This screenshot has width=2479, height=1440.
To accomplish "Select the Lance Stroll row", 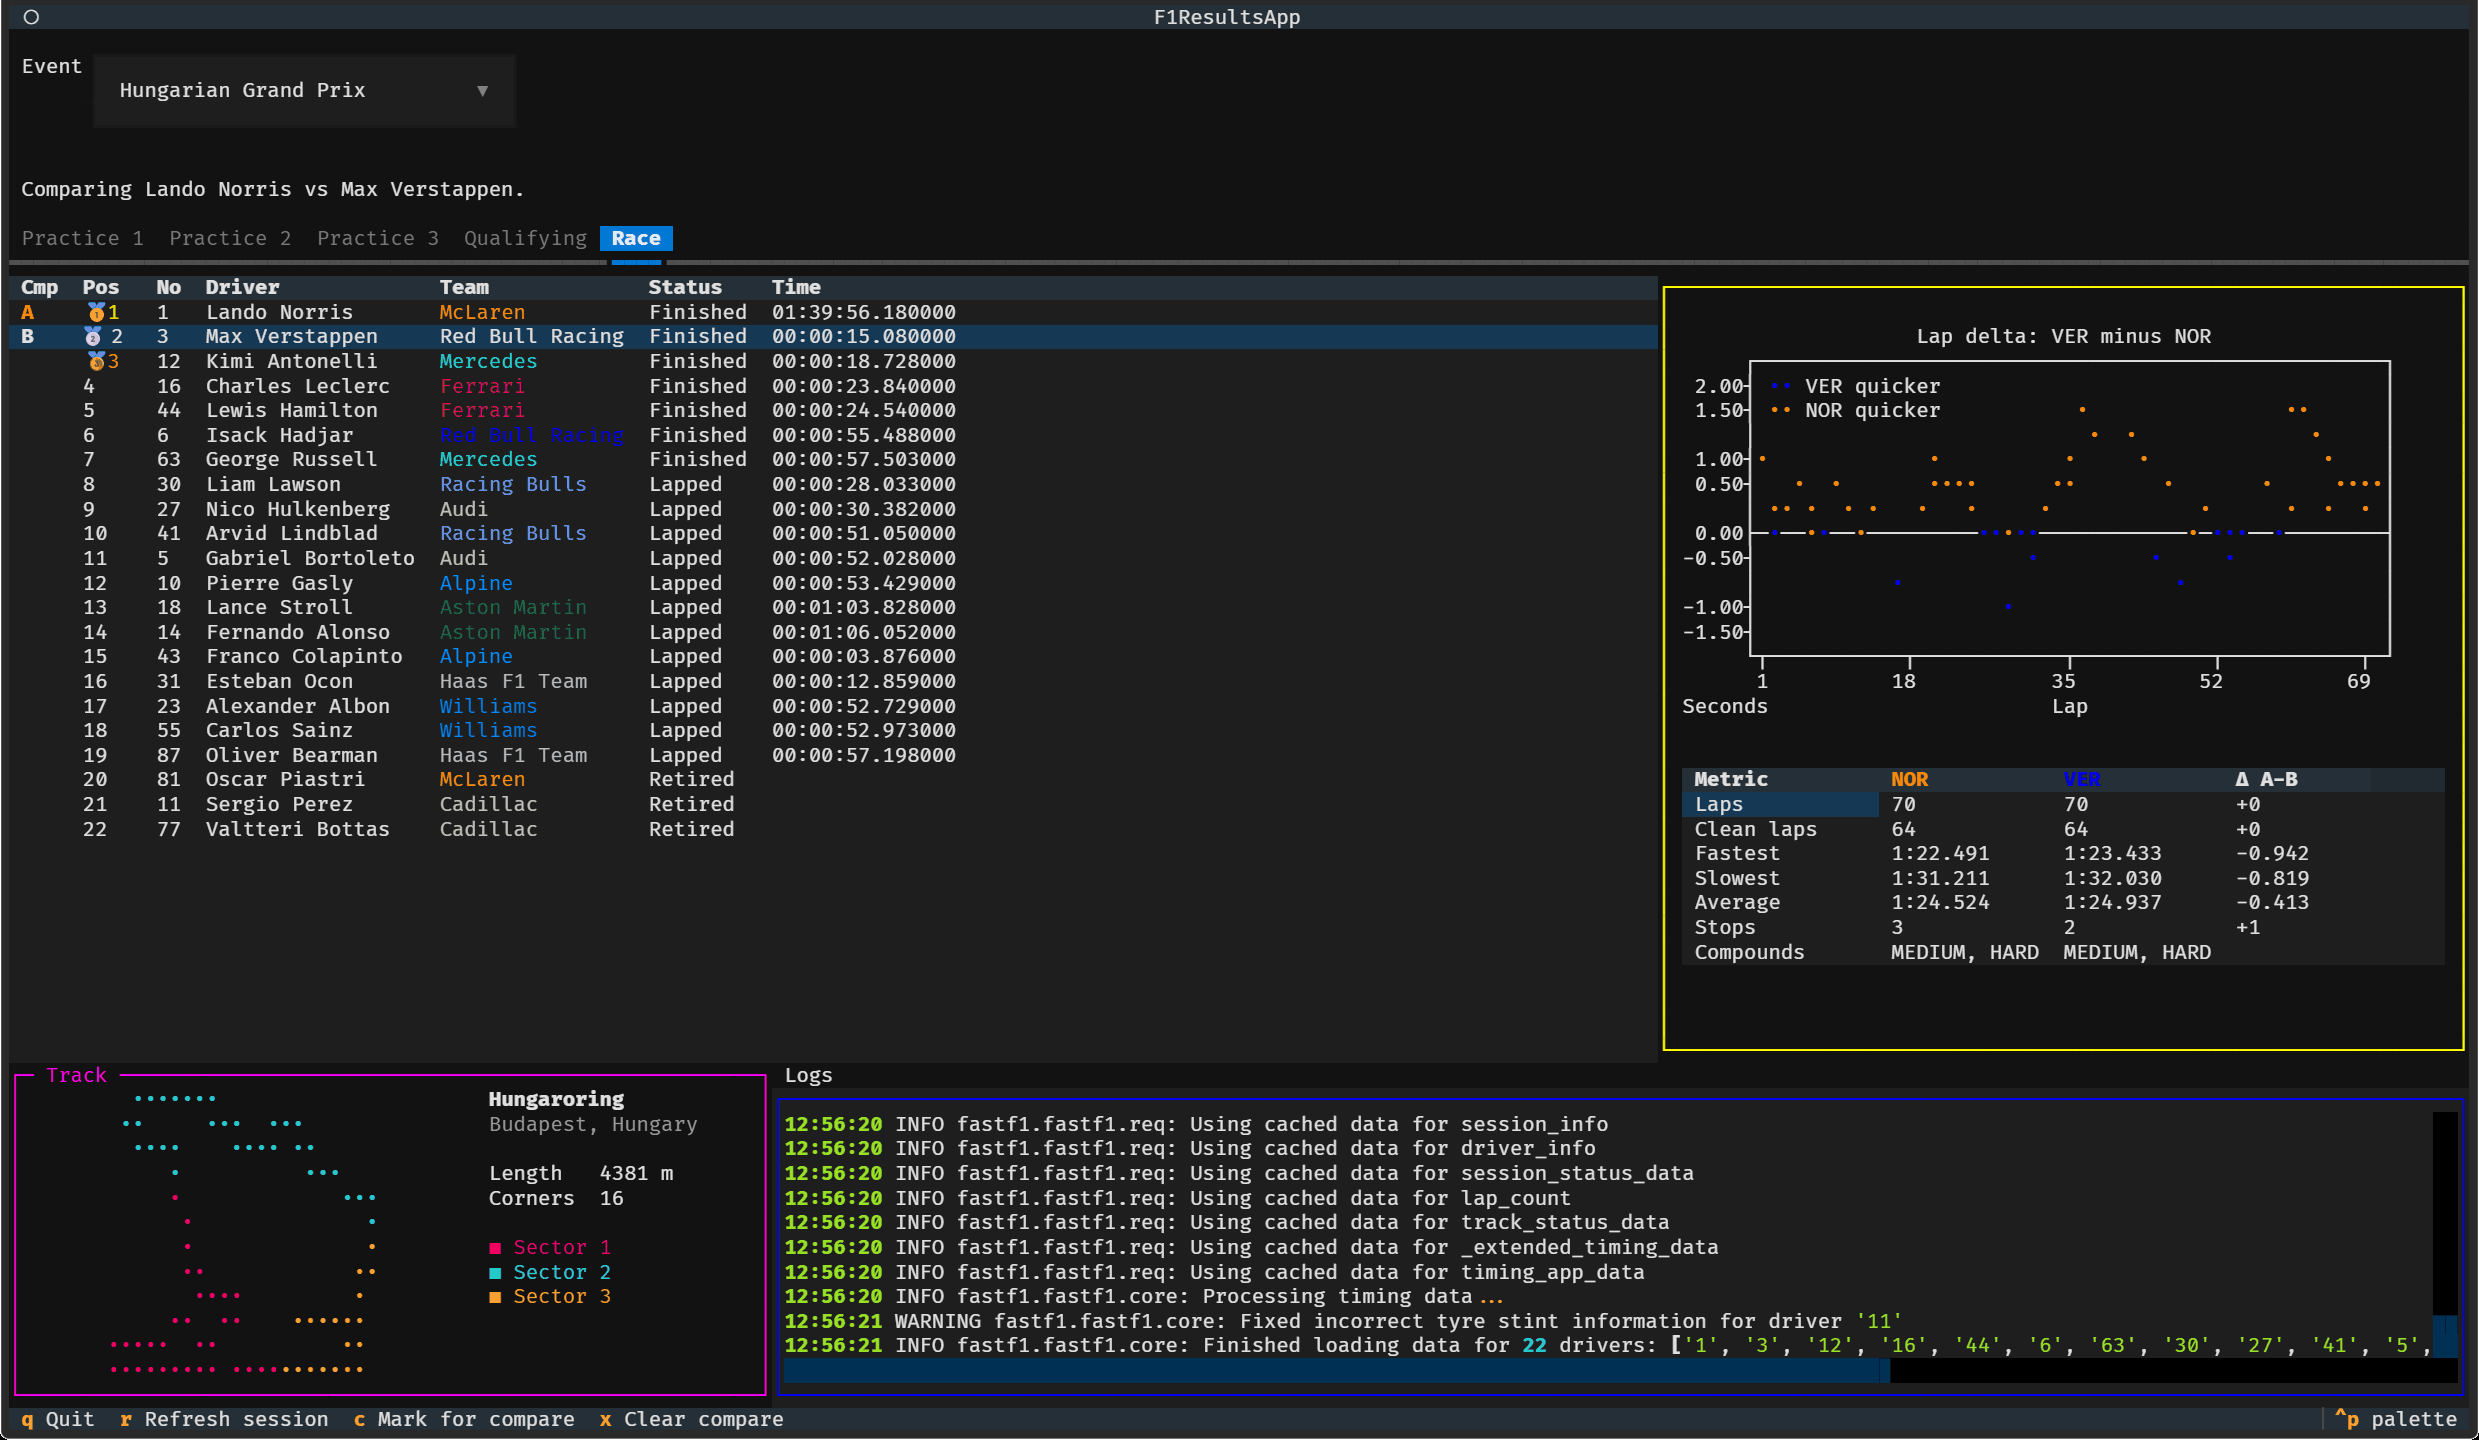I will pos(833,607).
